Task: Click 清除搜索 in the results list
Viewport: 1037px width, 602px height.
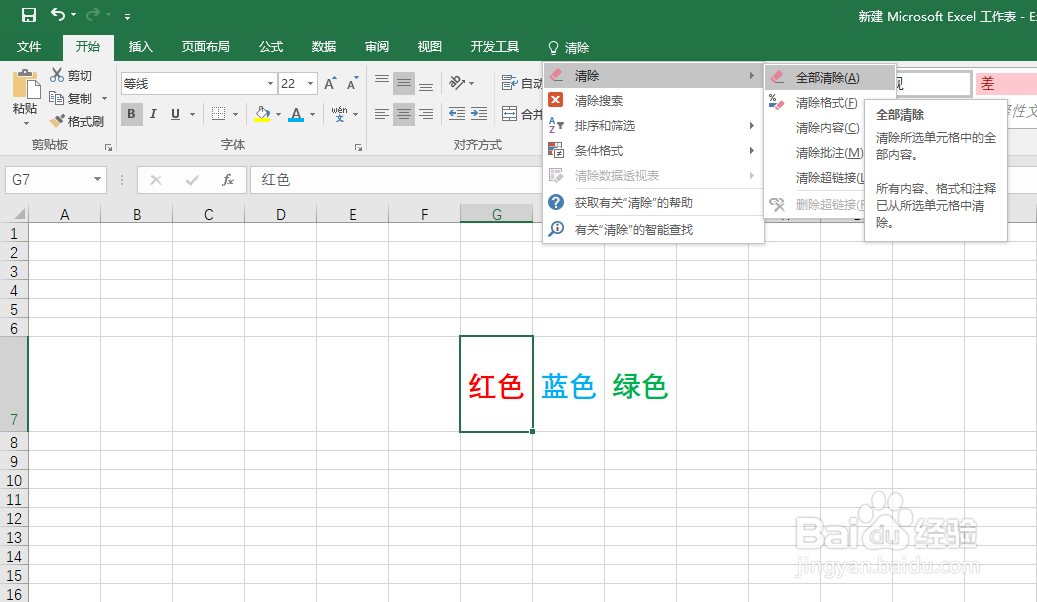Action: point(653,101)
